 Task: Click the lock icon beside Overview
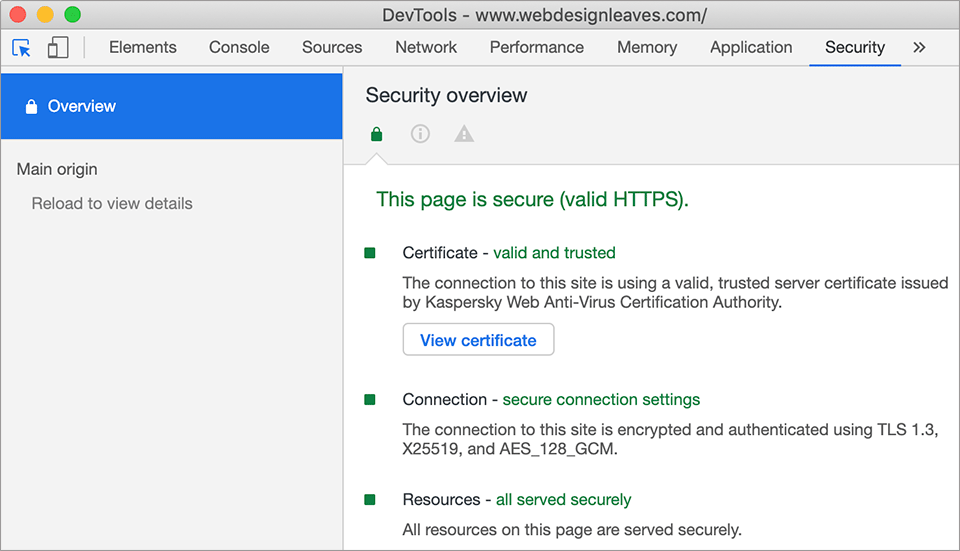[x=31, y=106]
